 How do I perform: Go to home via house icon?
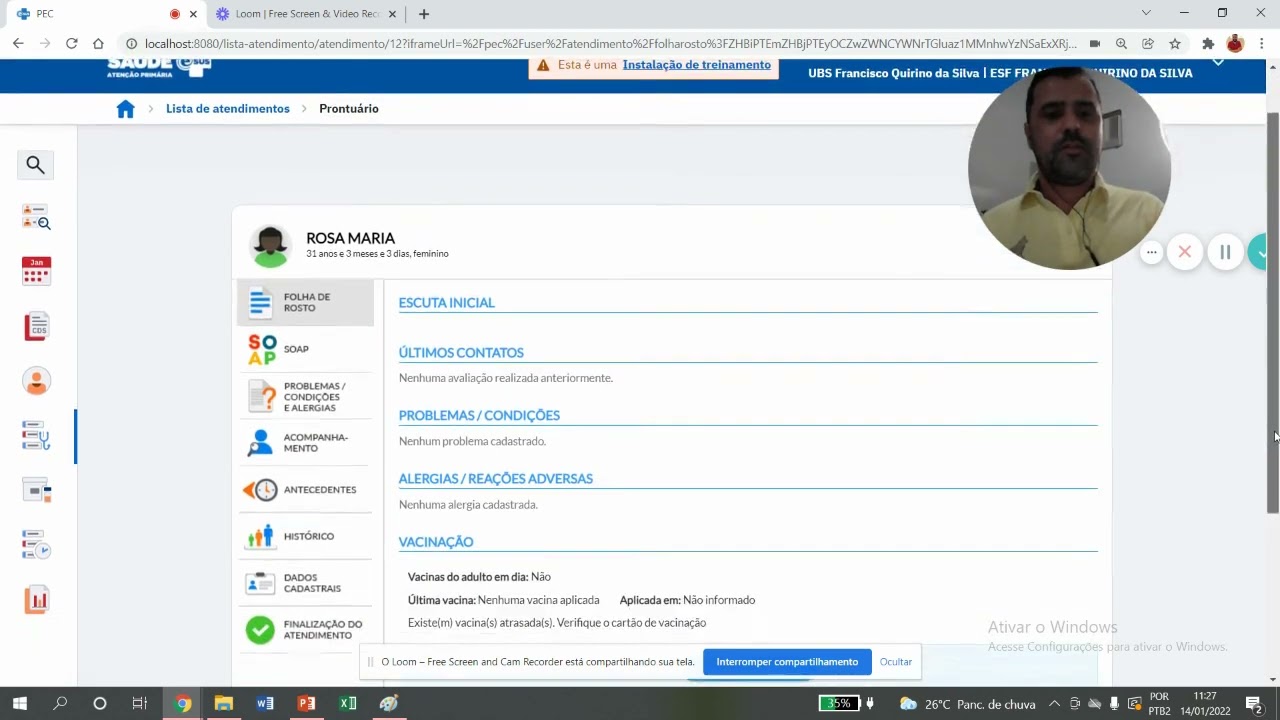click(x=125, y=109)
